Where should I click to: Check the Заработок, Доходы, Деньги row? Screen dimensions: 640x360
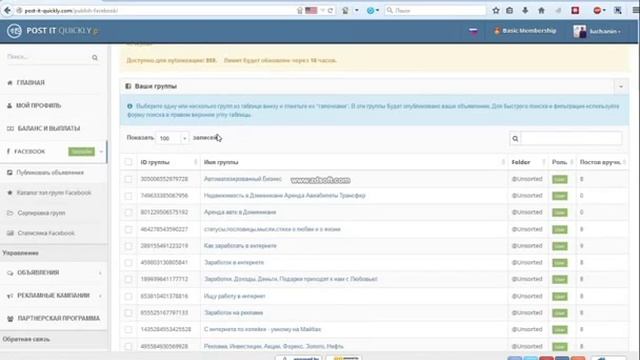point(129,280)
